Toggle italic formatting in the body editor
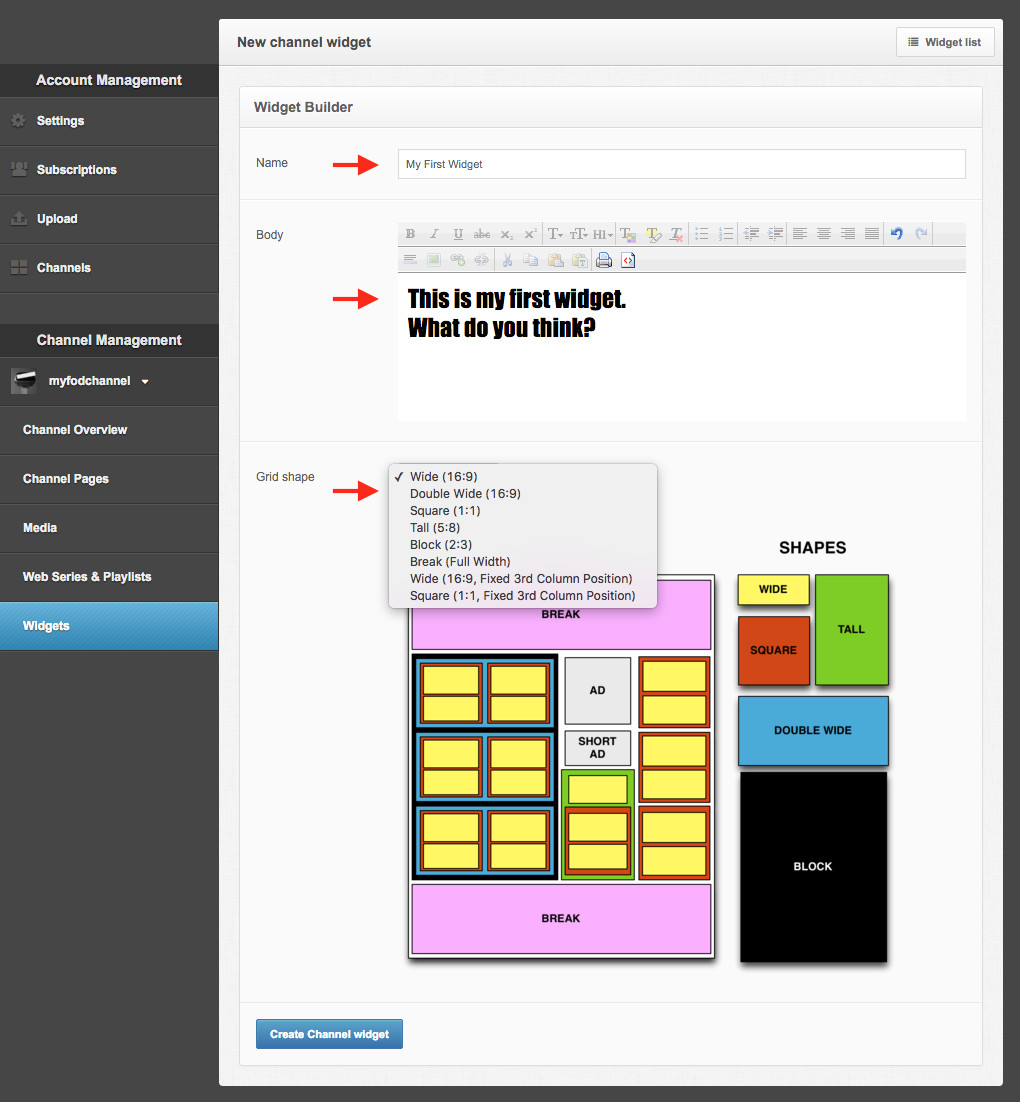This screenshot has width=1020, height=1102. pos(434,234)
